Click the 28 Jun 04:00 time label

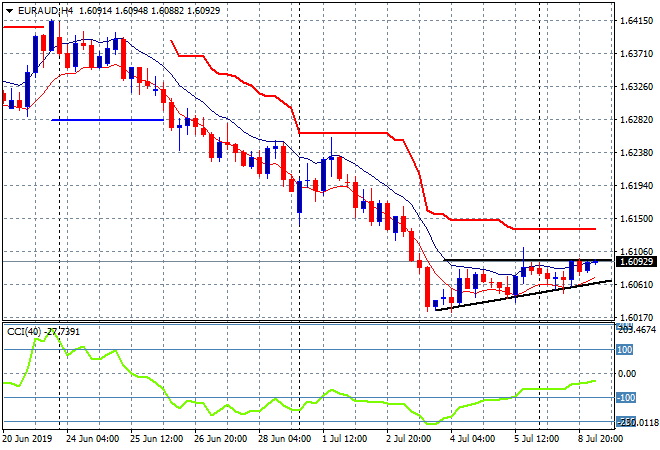[284, 439]
